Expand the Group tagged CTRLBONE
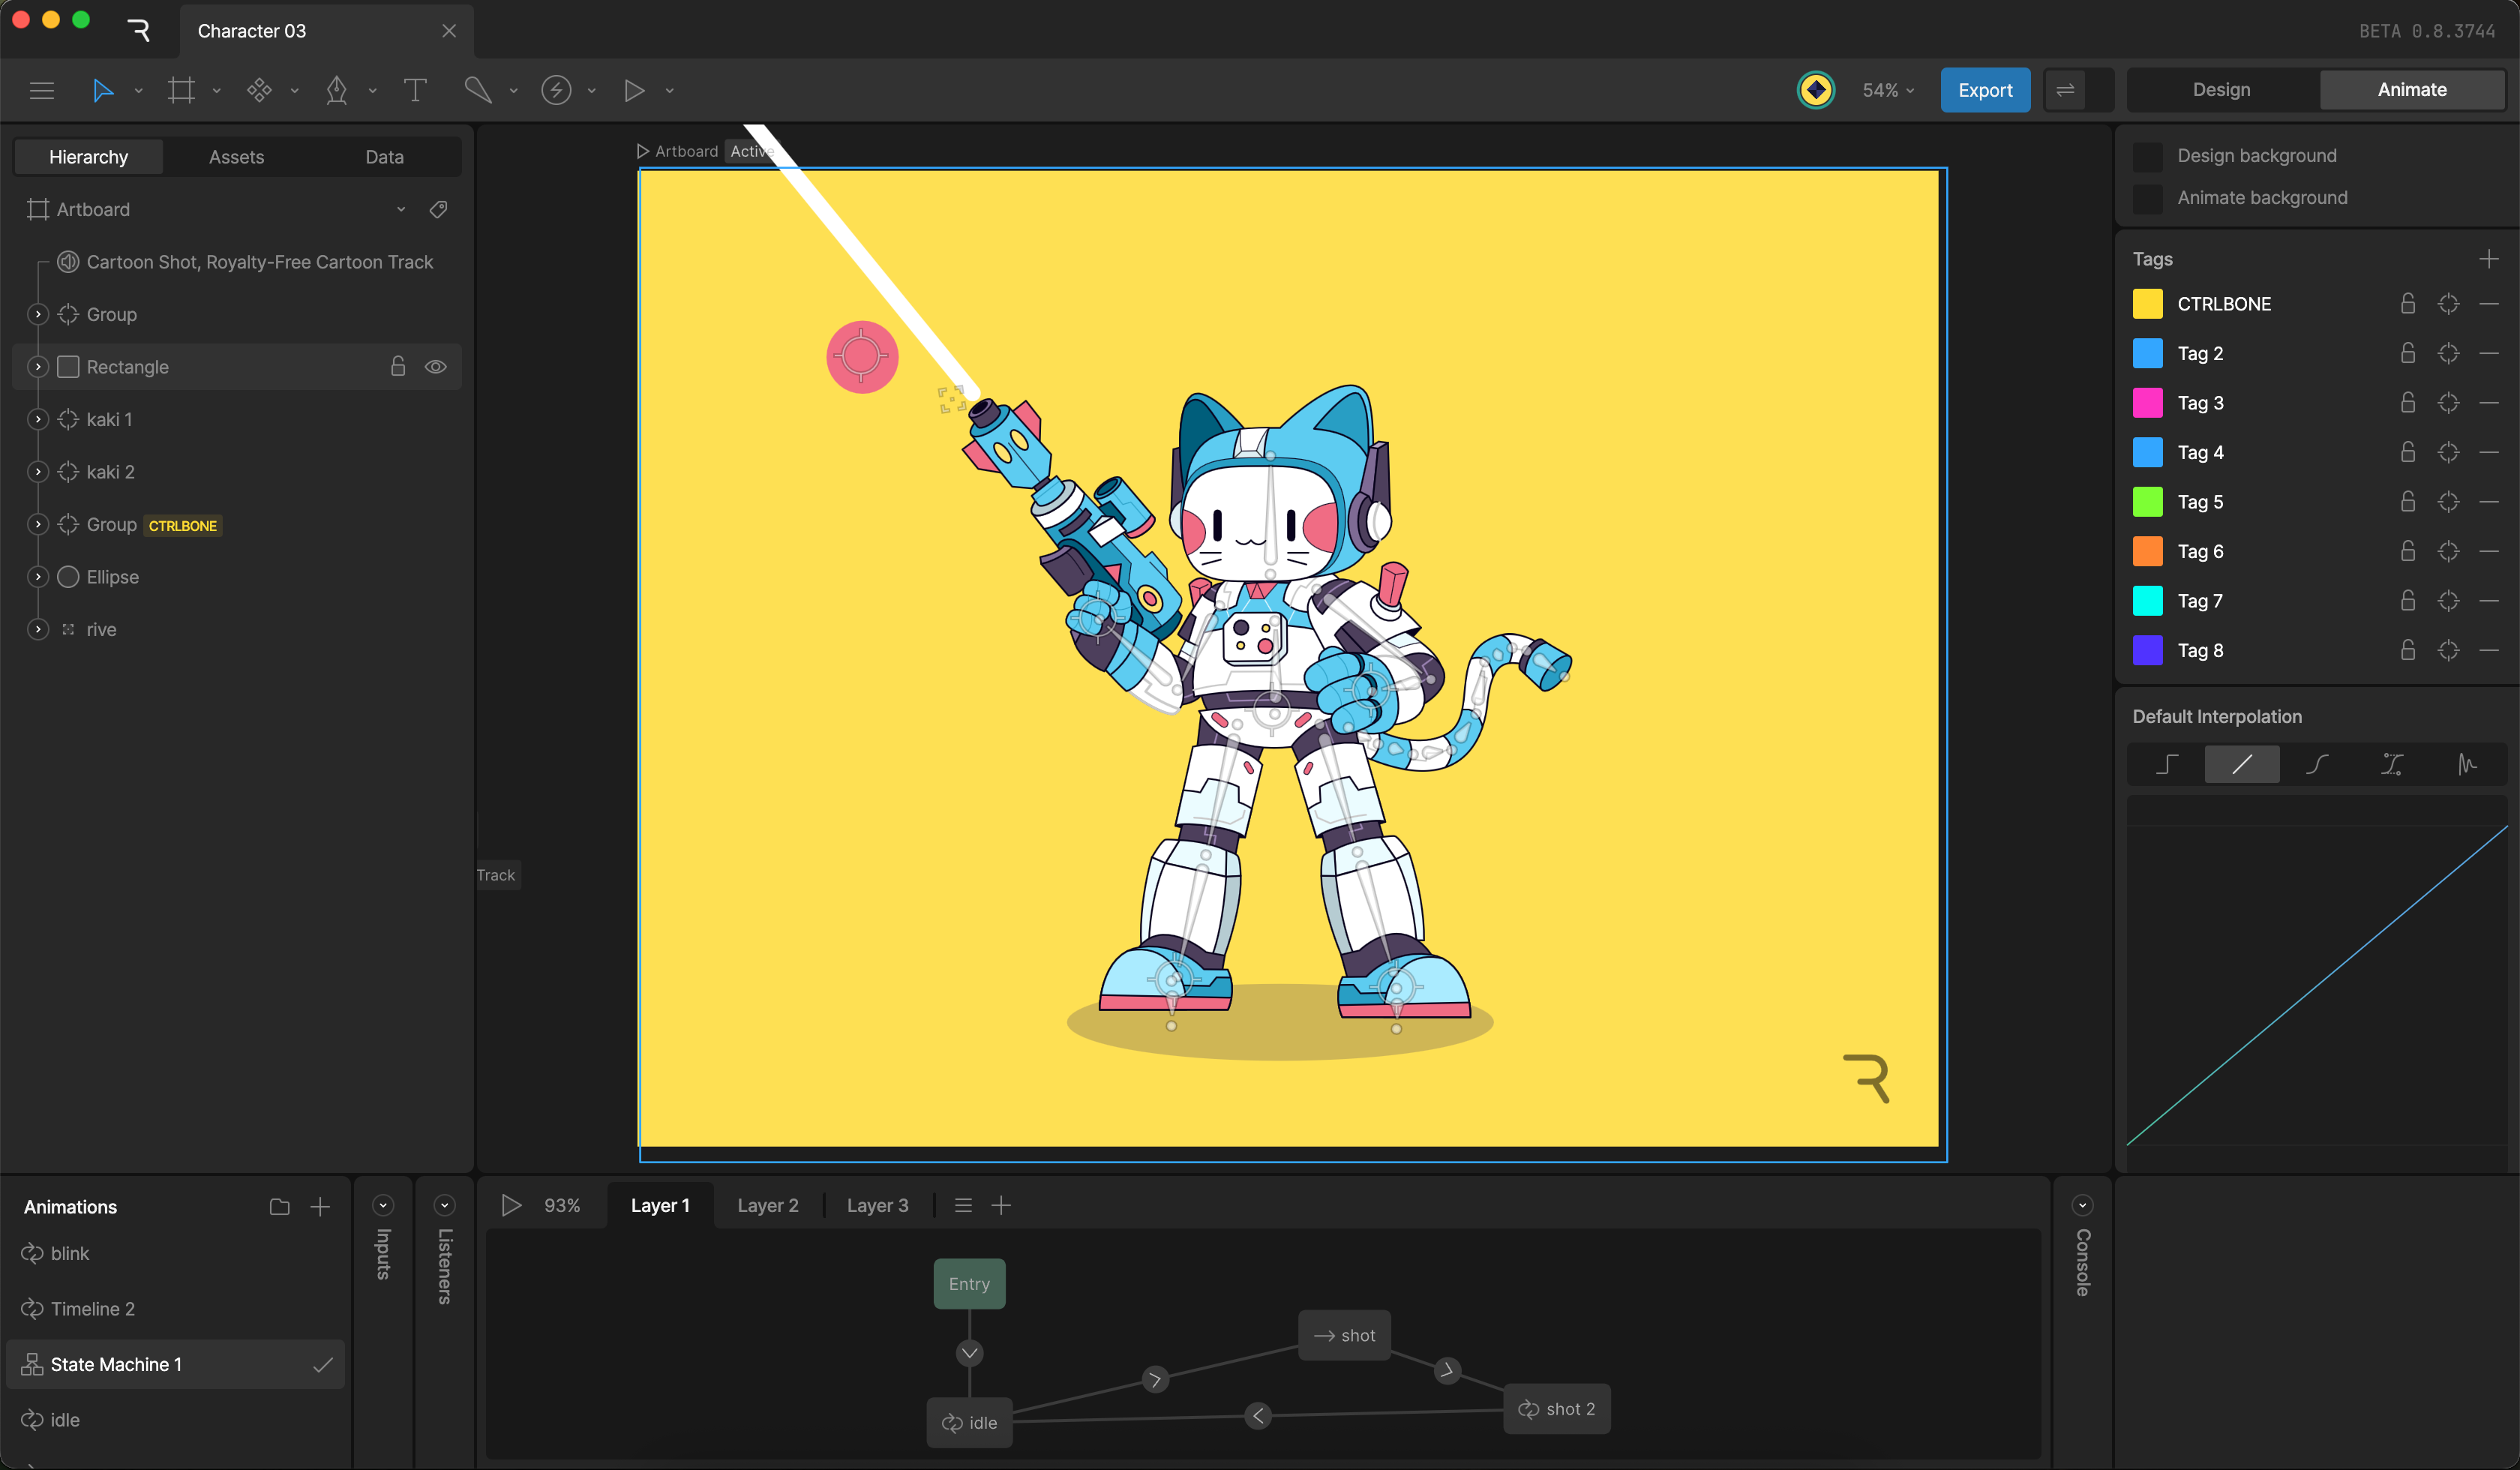 pos(37,524)
